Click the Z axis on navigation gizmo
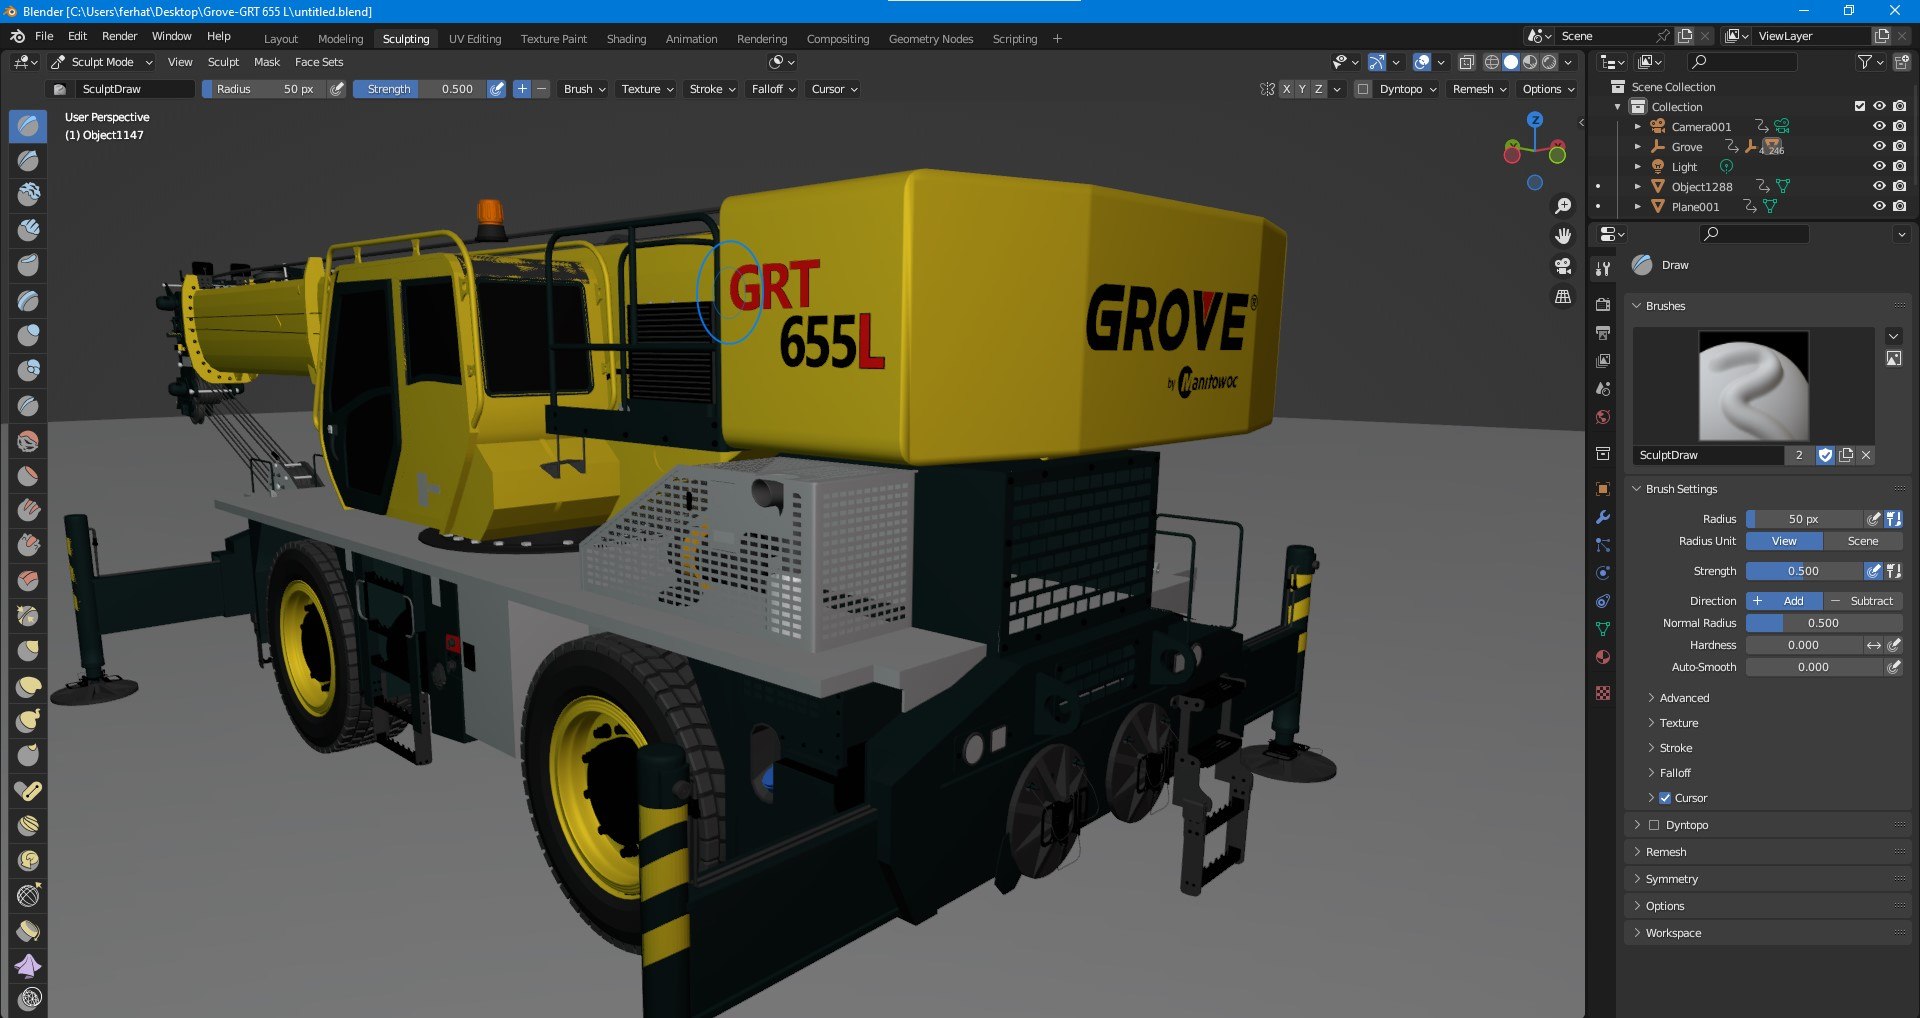Image resolution: width=1920 pixels, height=1018 pixels. [1535, 119]
